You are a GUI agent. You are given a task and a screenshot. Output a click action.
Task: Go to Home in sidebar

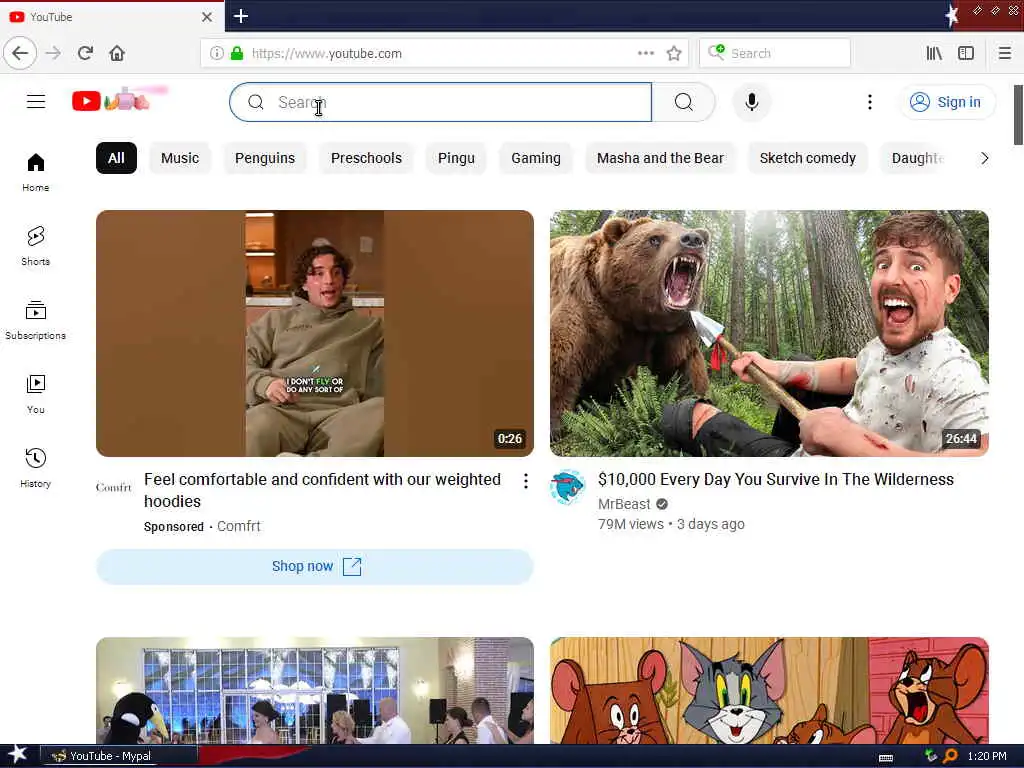click(x=36, y=172)
